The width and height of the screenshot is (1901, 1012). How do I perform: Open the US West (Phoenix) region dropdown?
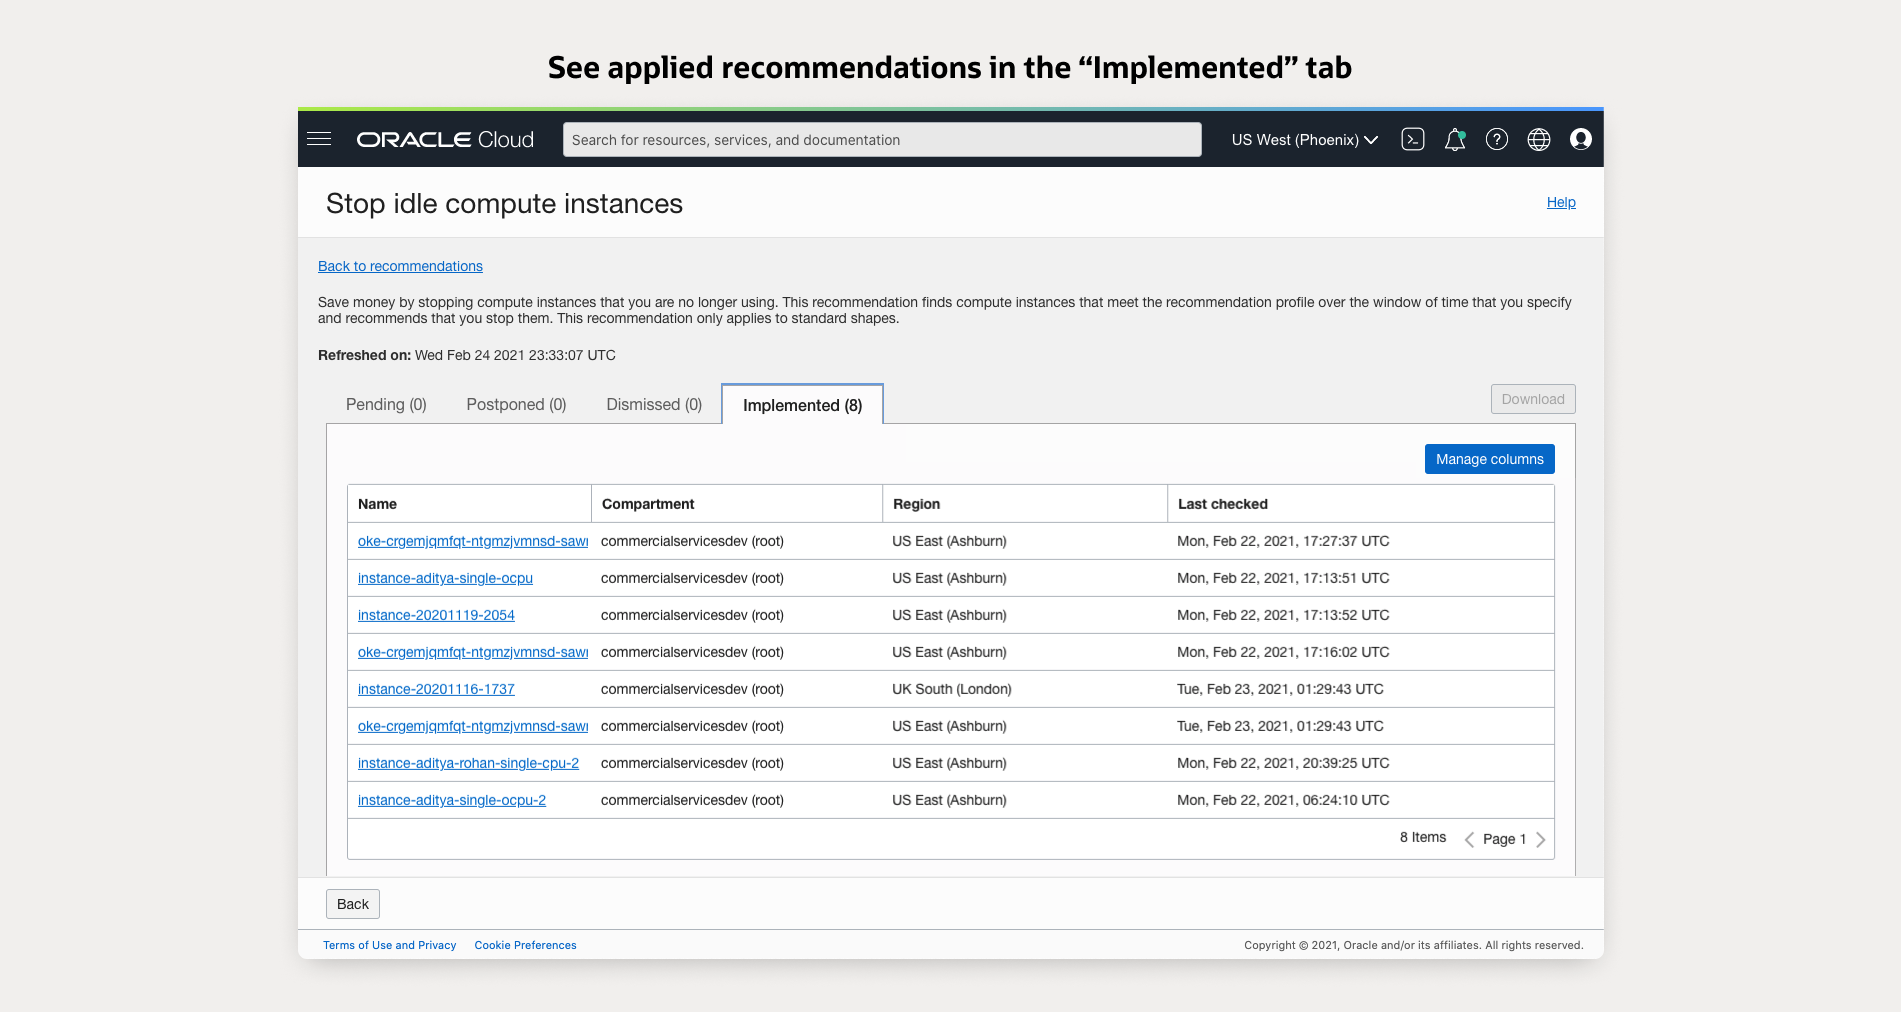[x=1302, y=140]
